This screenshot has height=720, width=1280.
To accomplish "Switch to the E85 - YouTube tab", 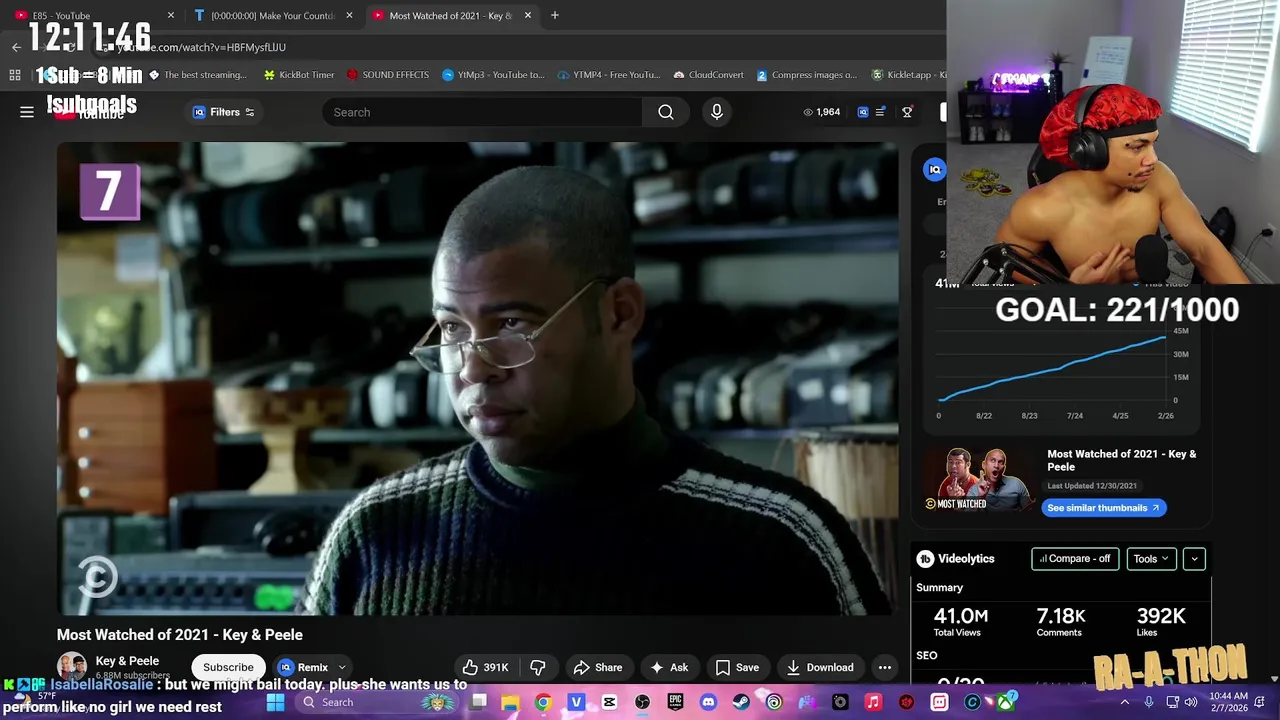I will tap(90, 15).
